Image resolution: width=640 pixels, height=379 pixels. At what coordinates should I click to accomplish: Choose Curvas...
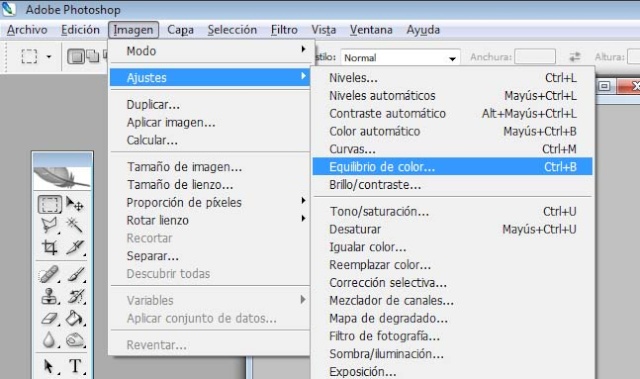pyautogui.click(x=452, y=149)
